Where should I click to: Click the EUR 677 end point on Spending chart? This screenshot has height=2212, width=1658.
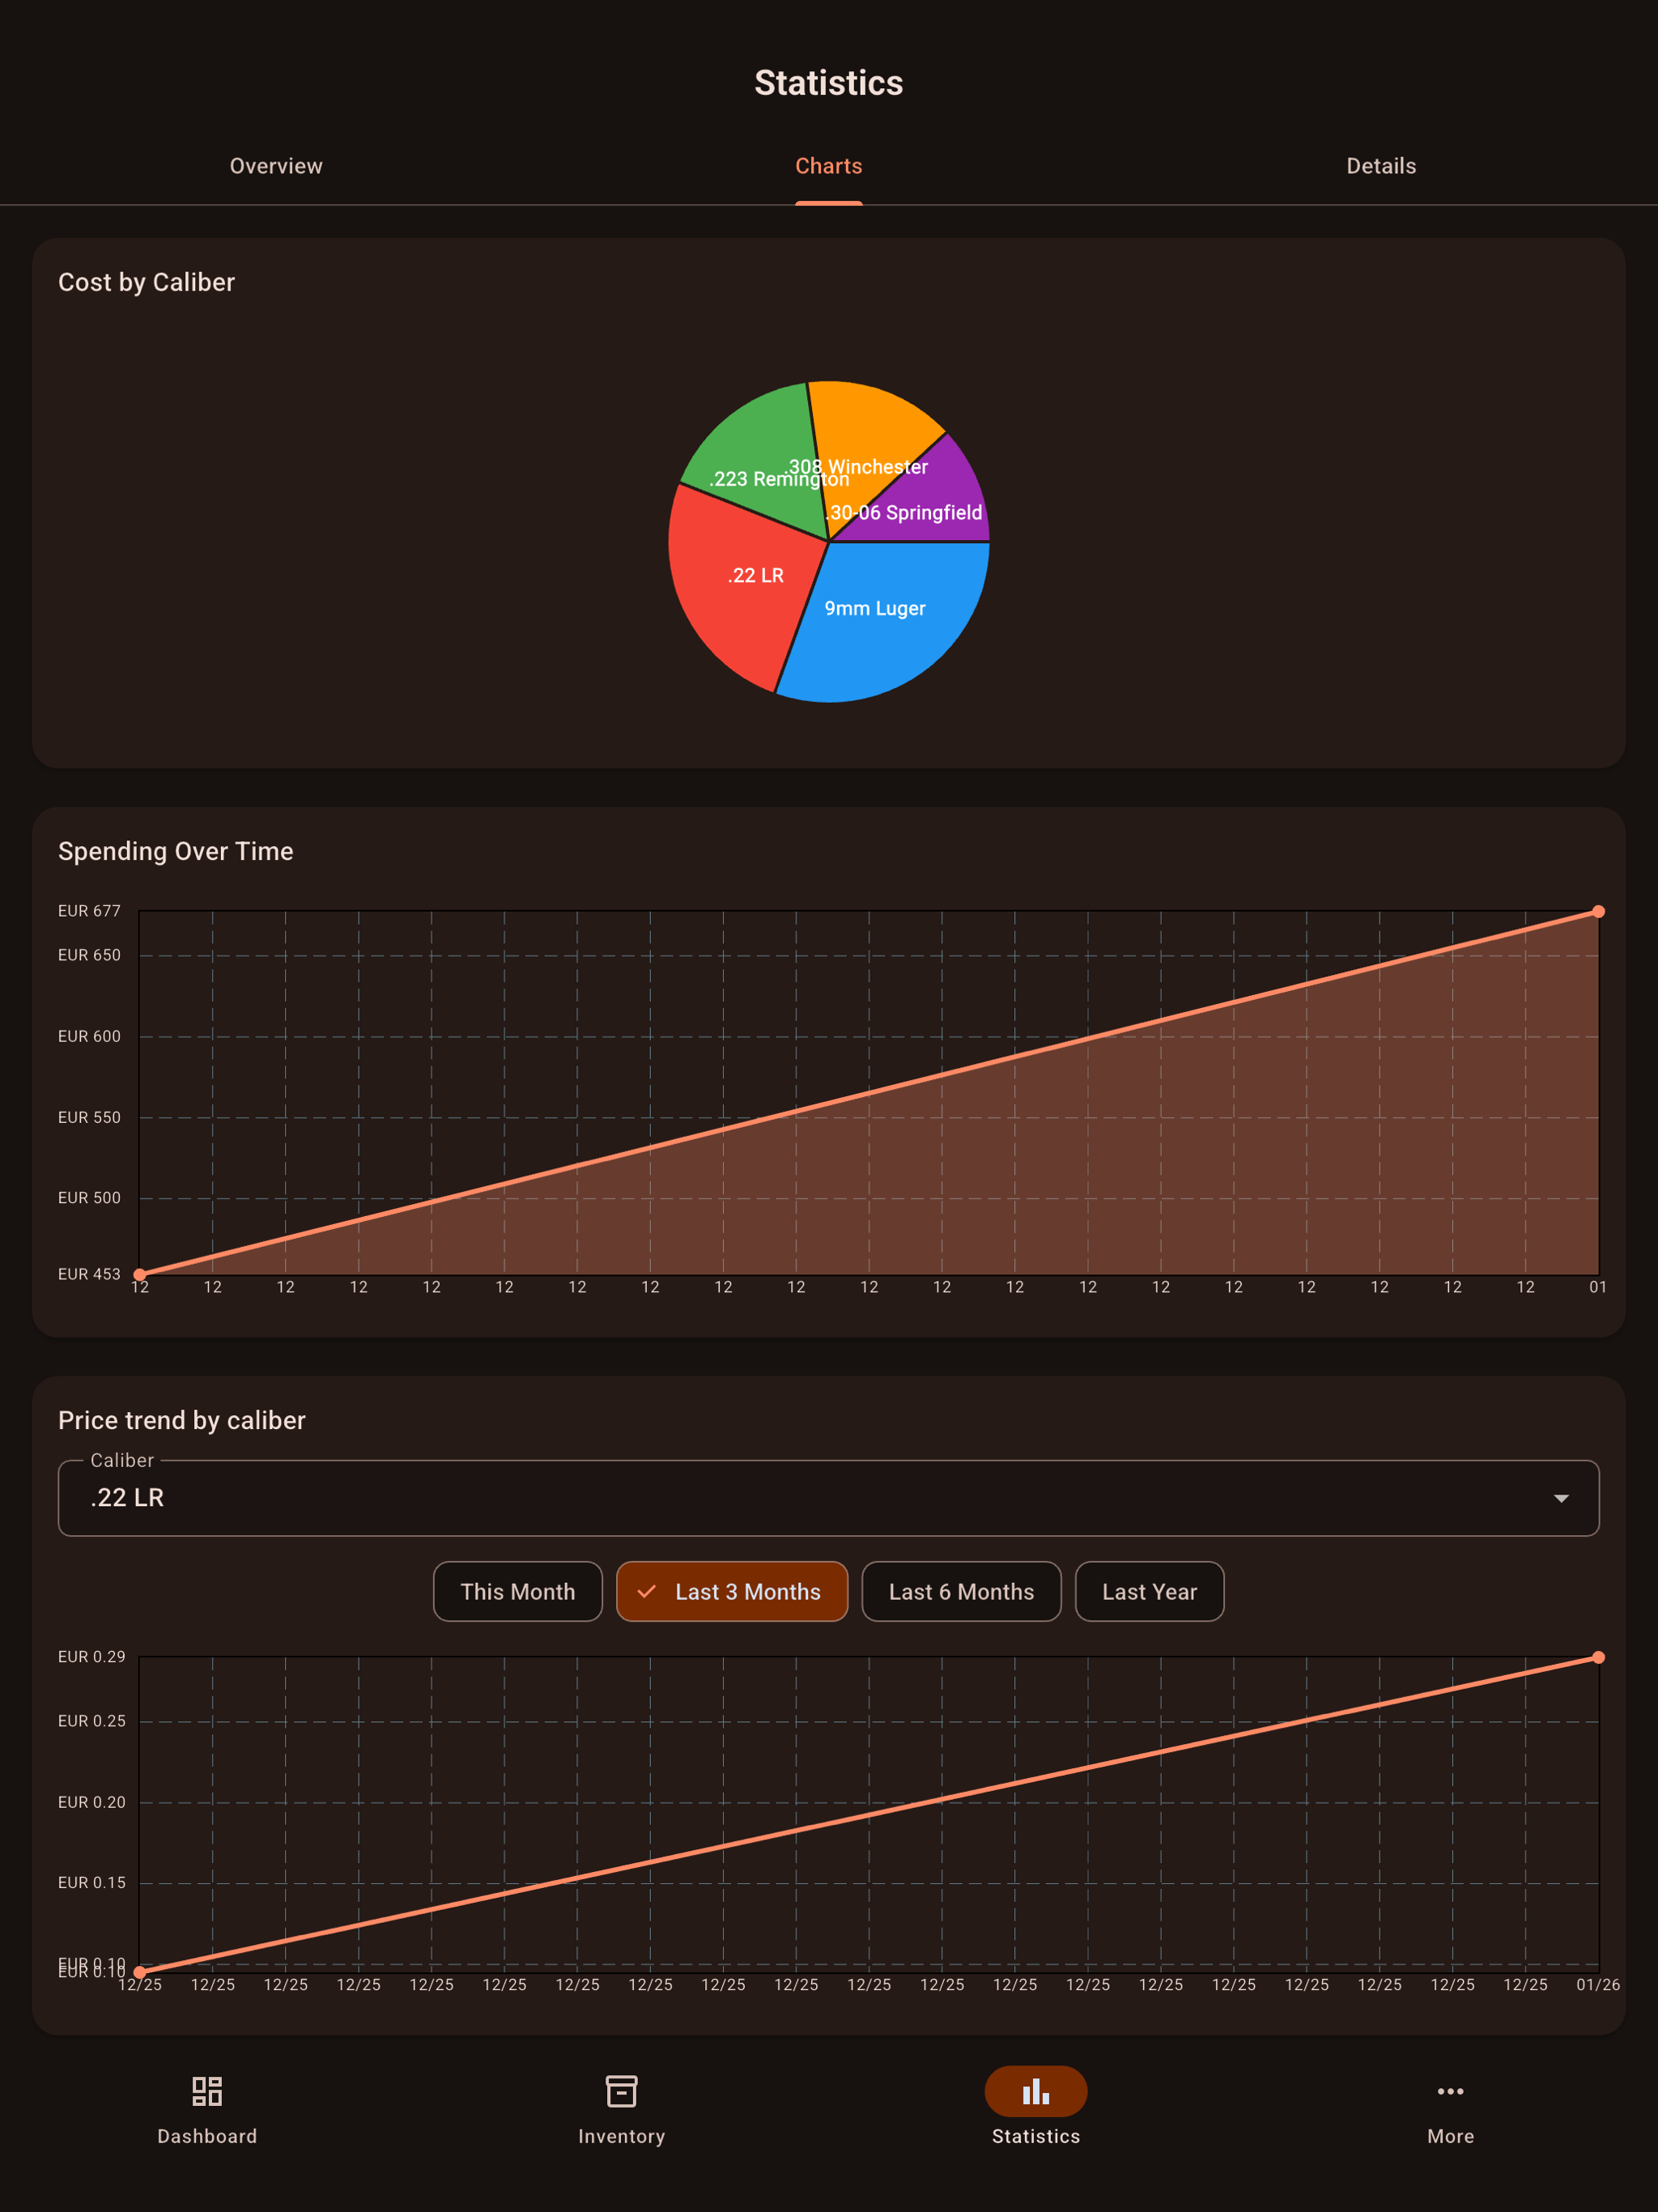[1598, 911]
